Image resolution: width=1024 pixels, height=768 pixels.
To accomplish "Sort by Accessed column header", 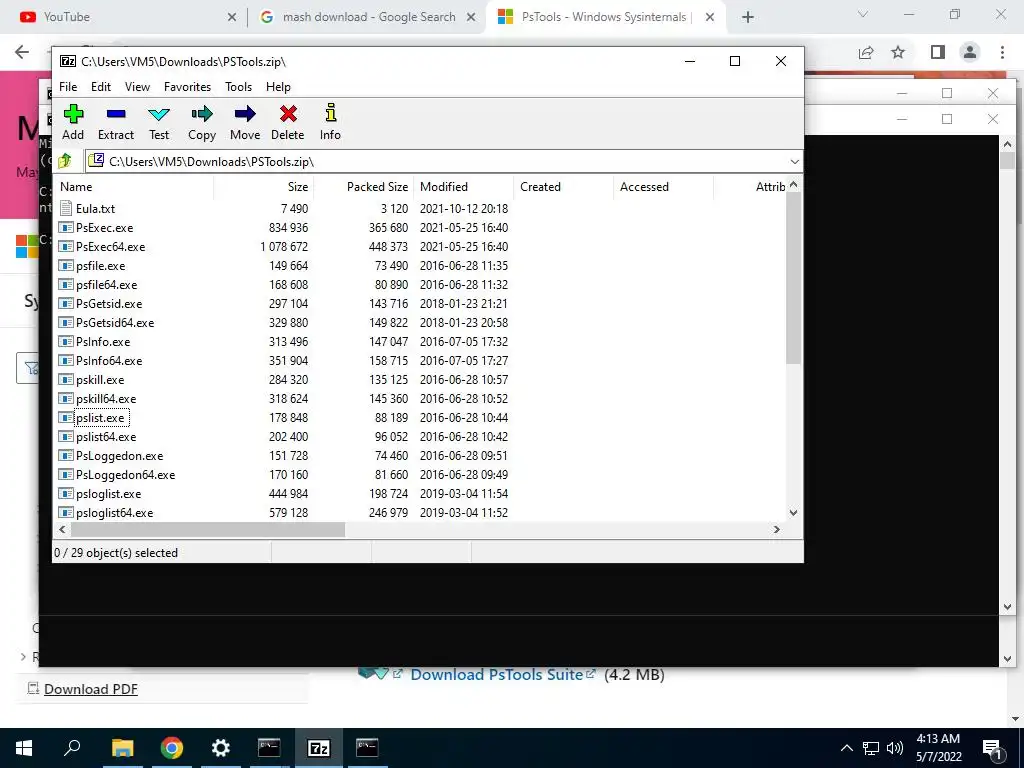I will click(x=664, y=187).
